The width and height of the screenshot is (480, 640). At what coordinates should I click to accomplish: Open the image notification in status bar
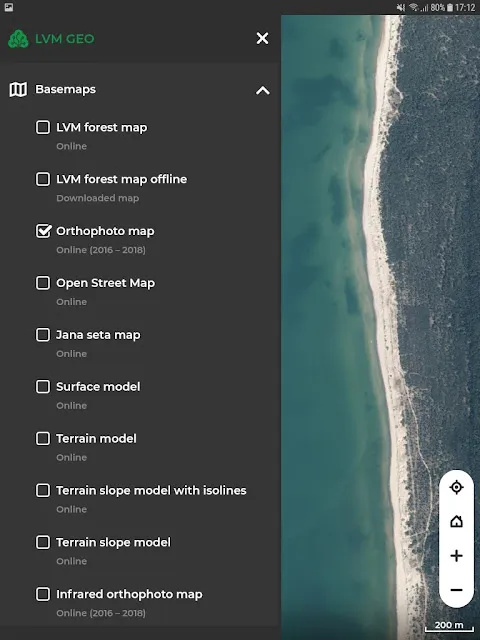click(9, 7)
